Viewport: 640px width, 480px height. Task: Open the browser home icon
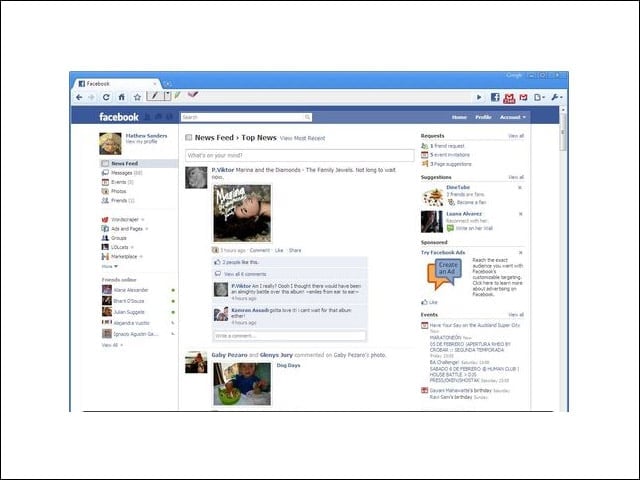(122, 97)
